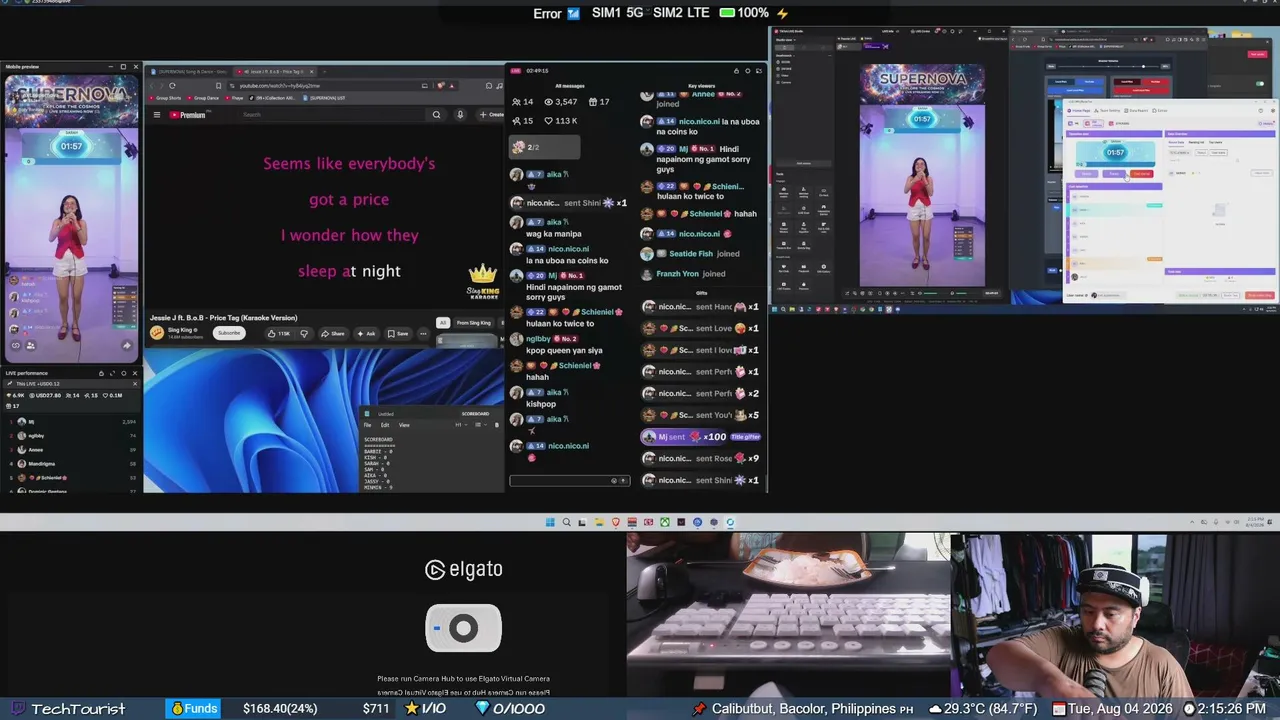The height and width of the screenshot is (720, 1280).
Task: Activate YouTube voice search microphone
Action: [x=460, y=115]
